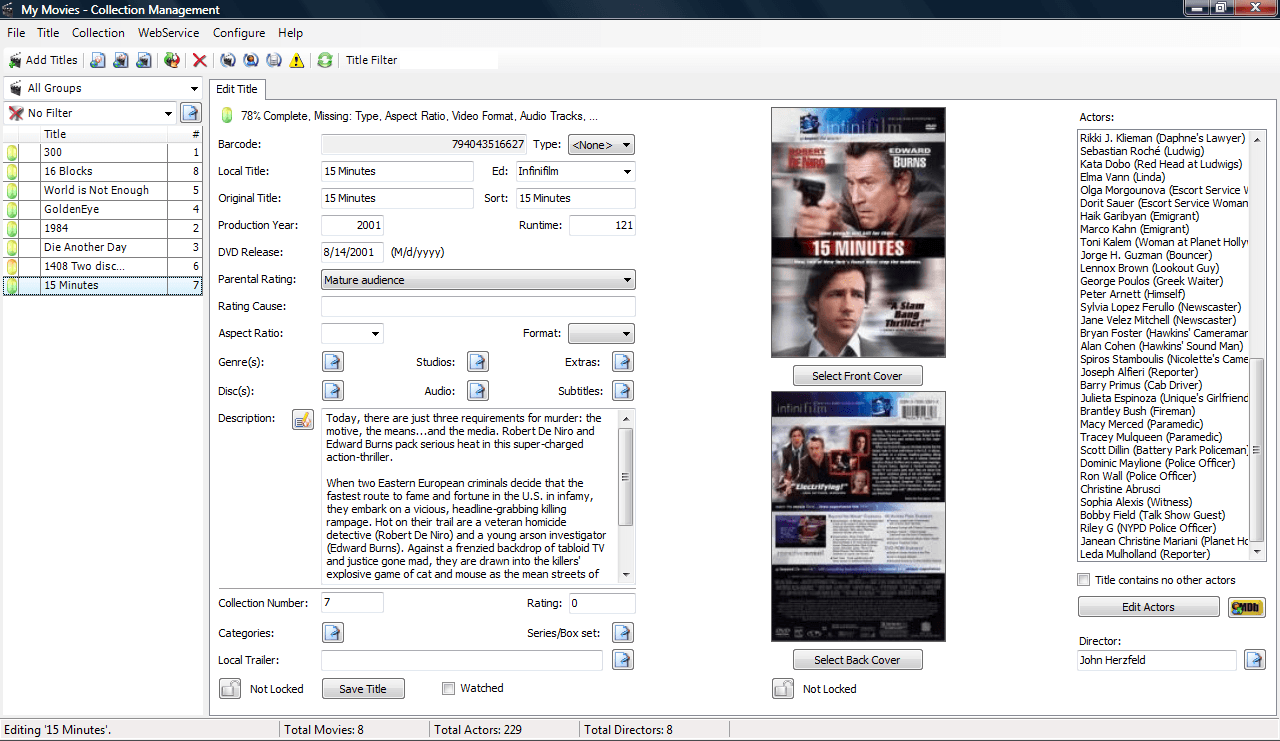Open the Aspect Ratio dropdown
1280x741 pixels.
coord(375,334)
